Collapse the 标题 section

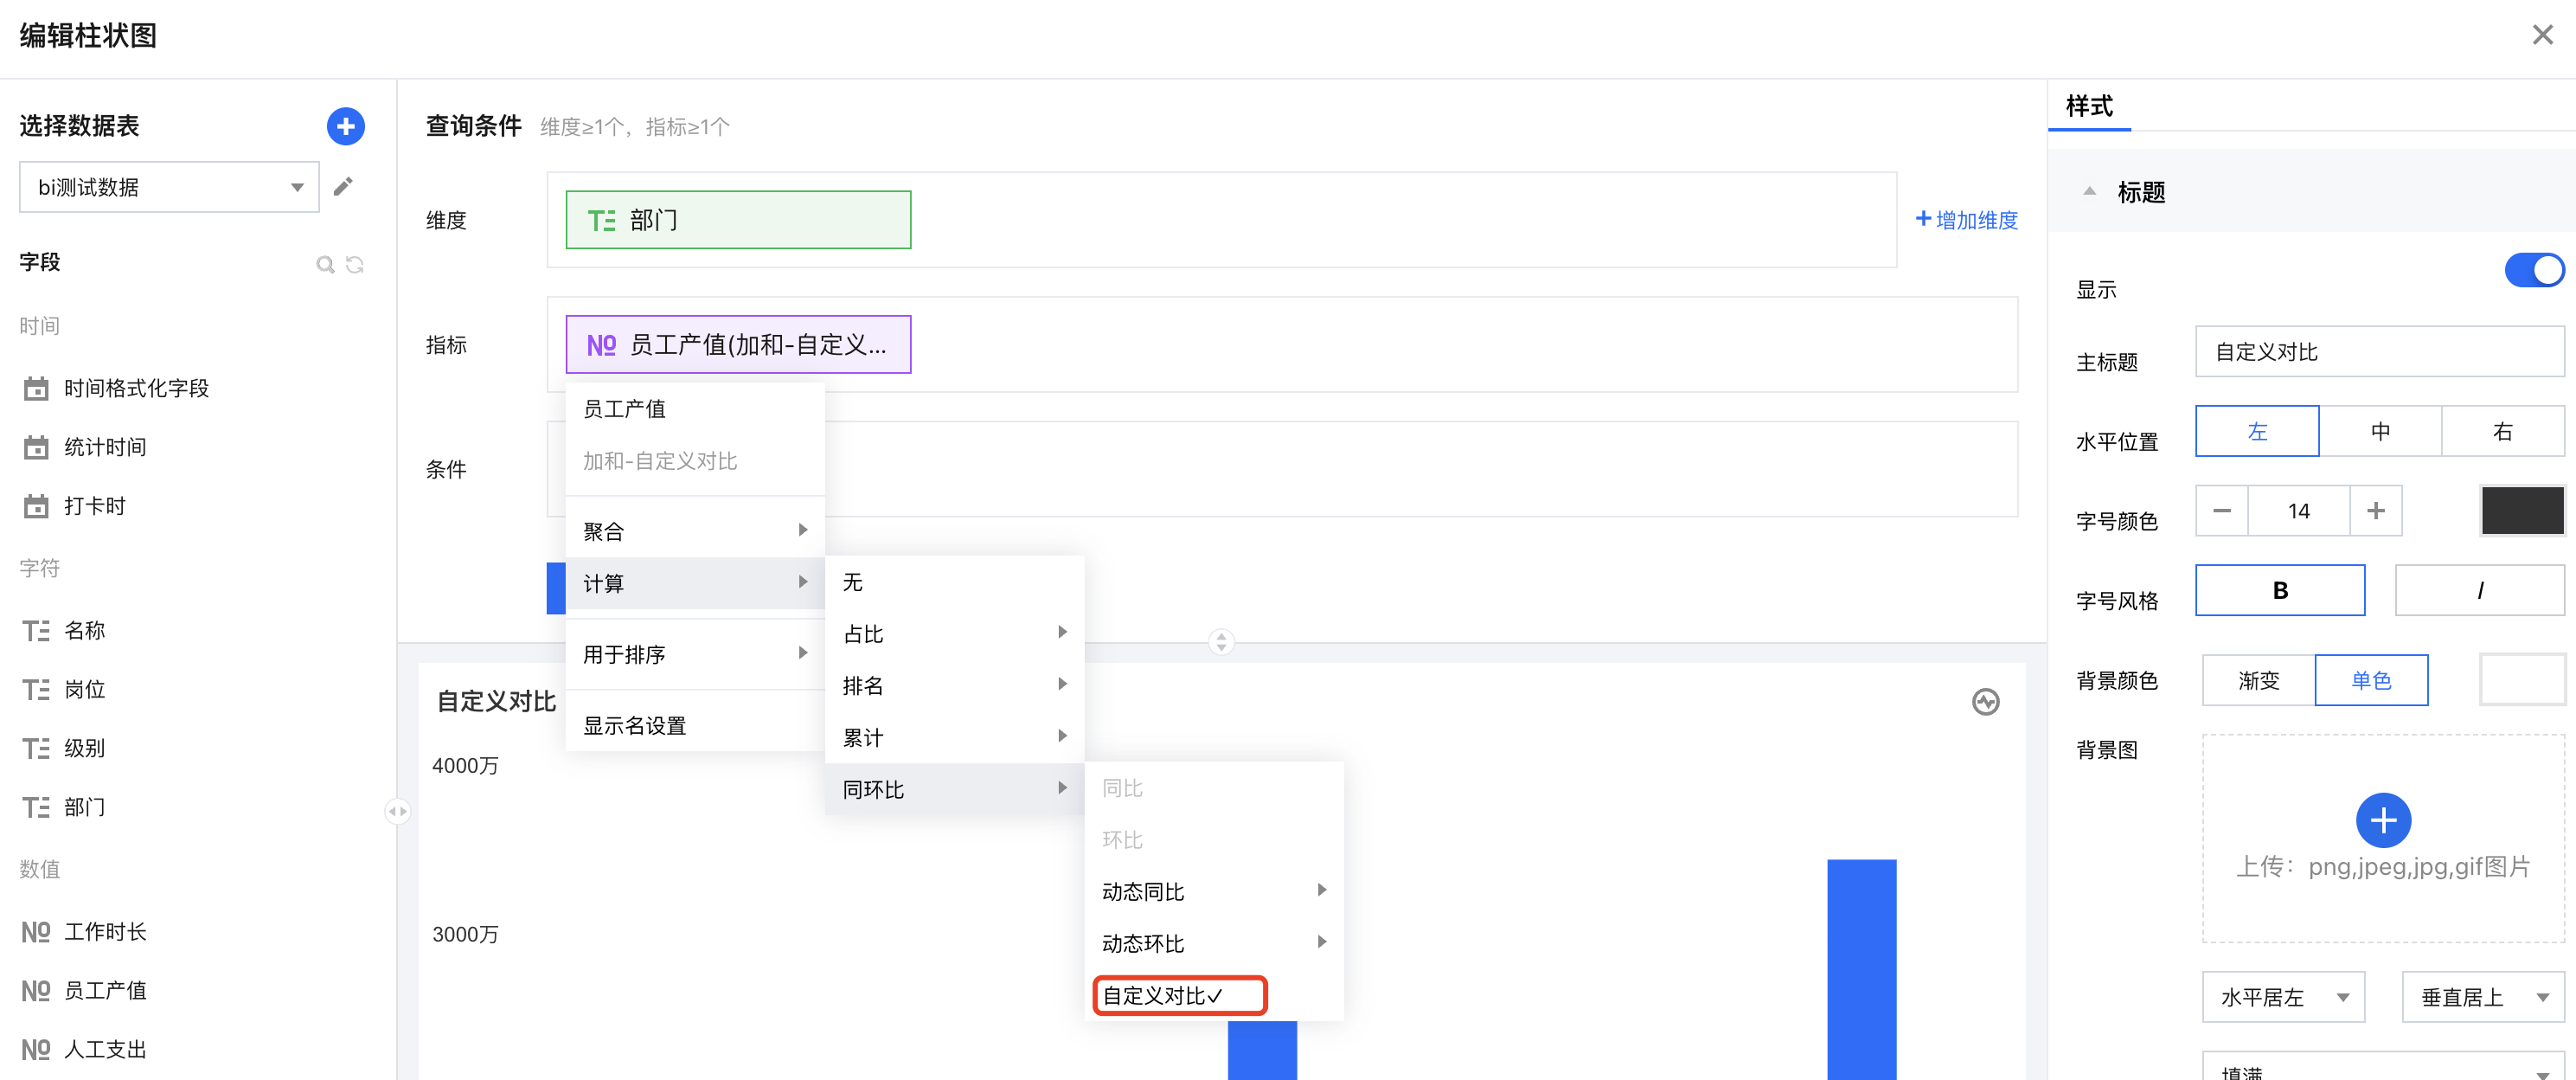coord(2089,192)
